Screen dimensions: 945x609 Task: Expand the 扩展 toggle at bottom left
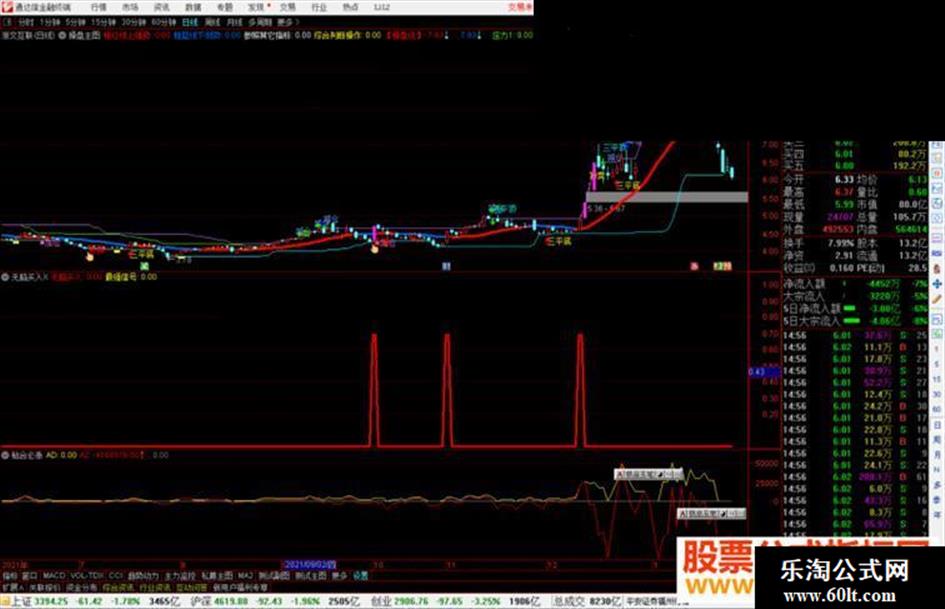click(x=12, y=587)
